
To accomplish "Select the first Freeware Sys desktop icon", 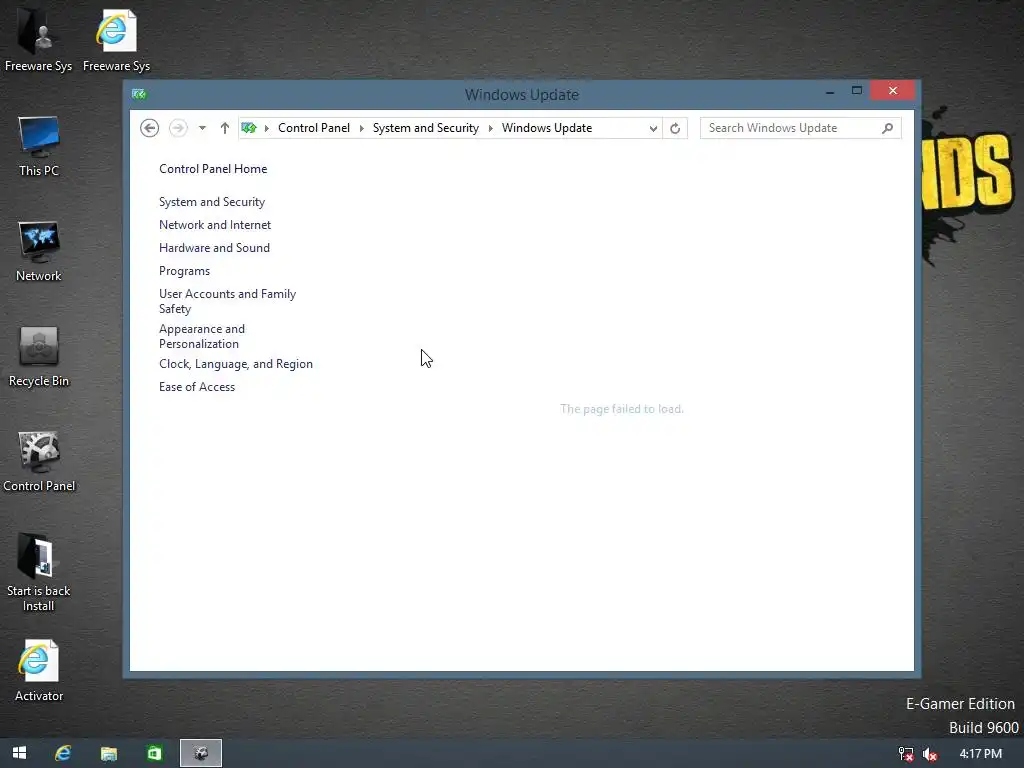I will tap(39, 40).
